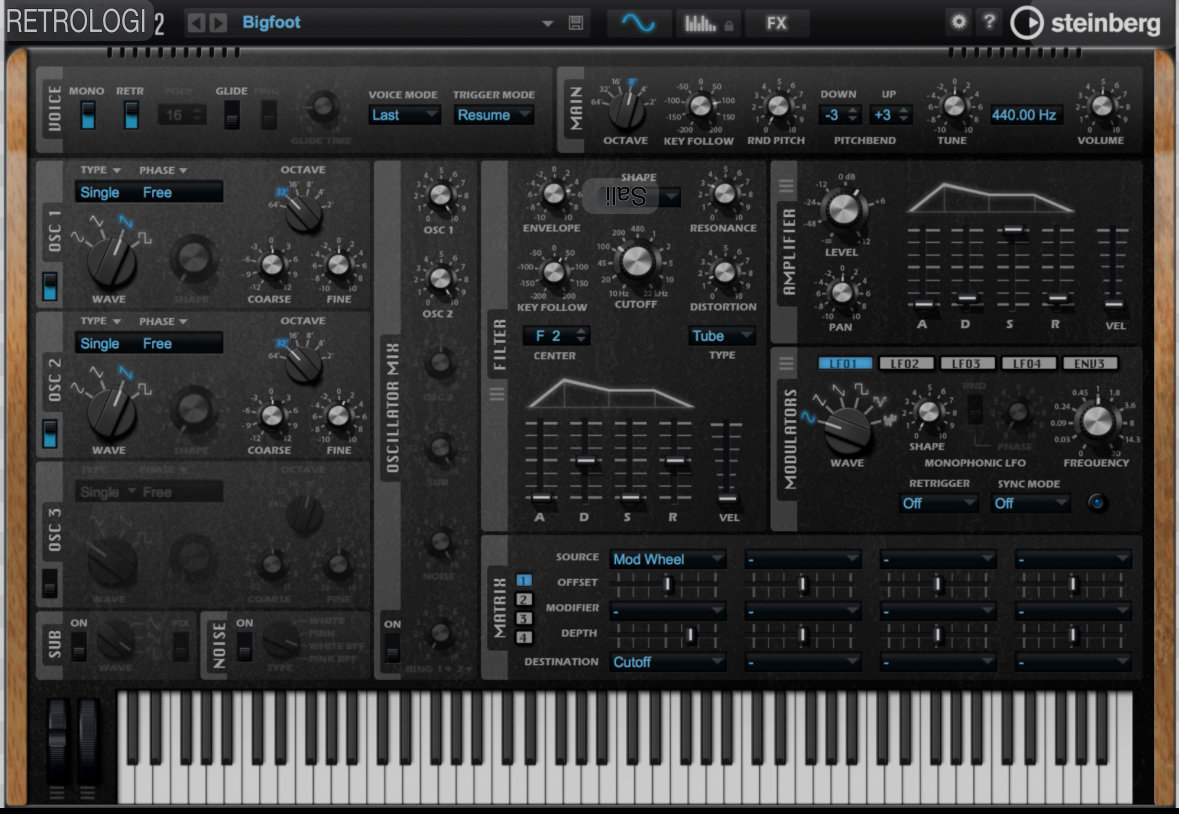Open the filter distortion Type dropdown showing Tube
1179x814 pixels.
tap(721, 336)
